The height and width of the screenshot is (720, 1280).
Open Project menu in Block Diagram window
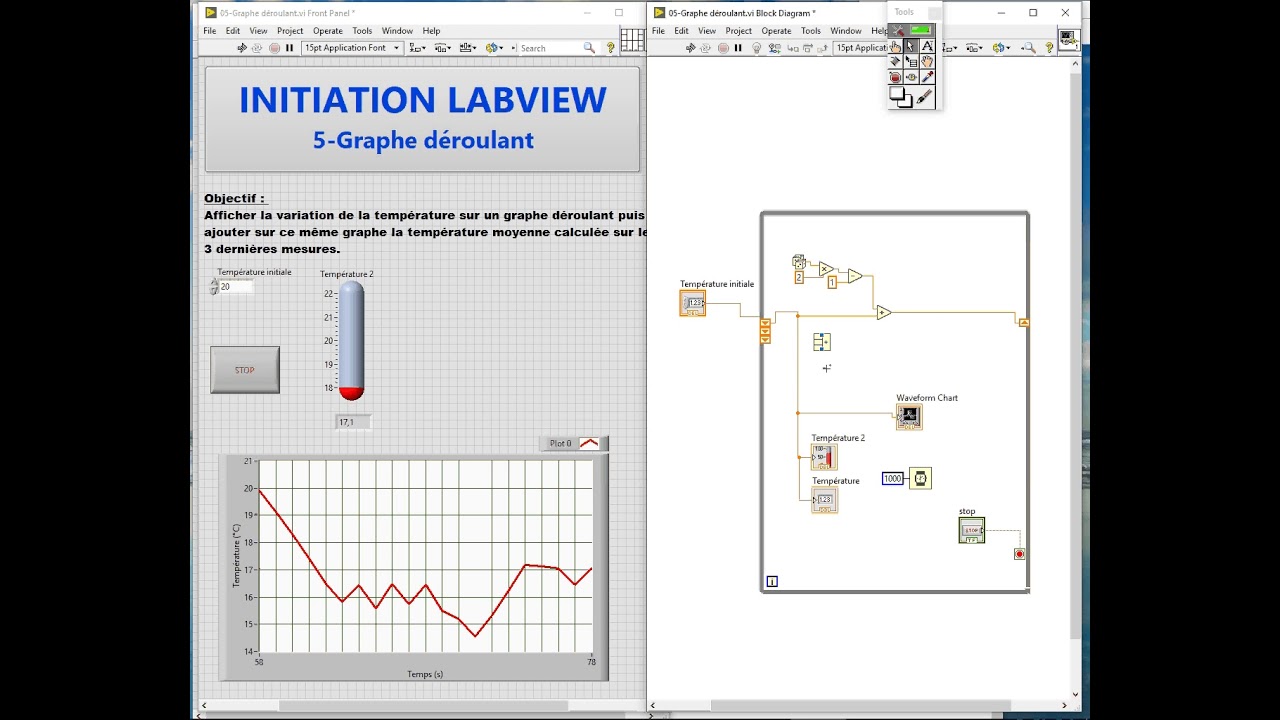[x=739, y=31]
